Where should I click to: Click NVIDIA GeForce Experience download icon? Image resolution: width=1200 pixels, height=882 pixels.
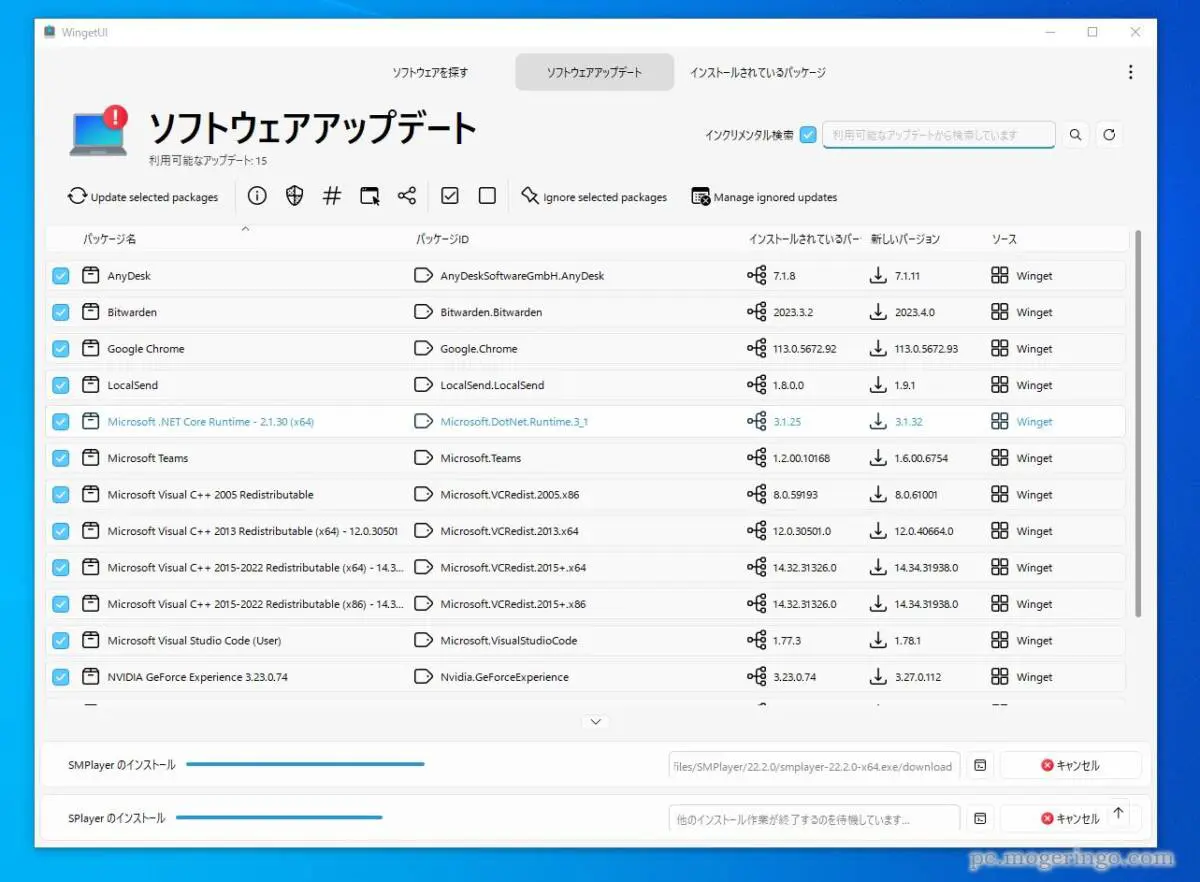click(878, 677)
